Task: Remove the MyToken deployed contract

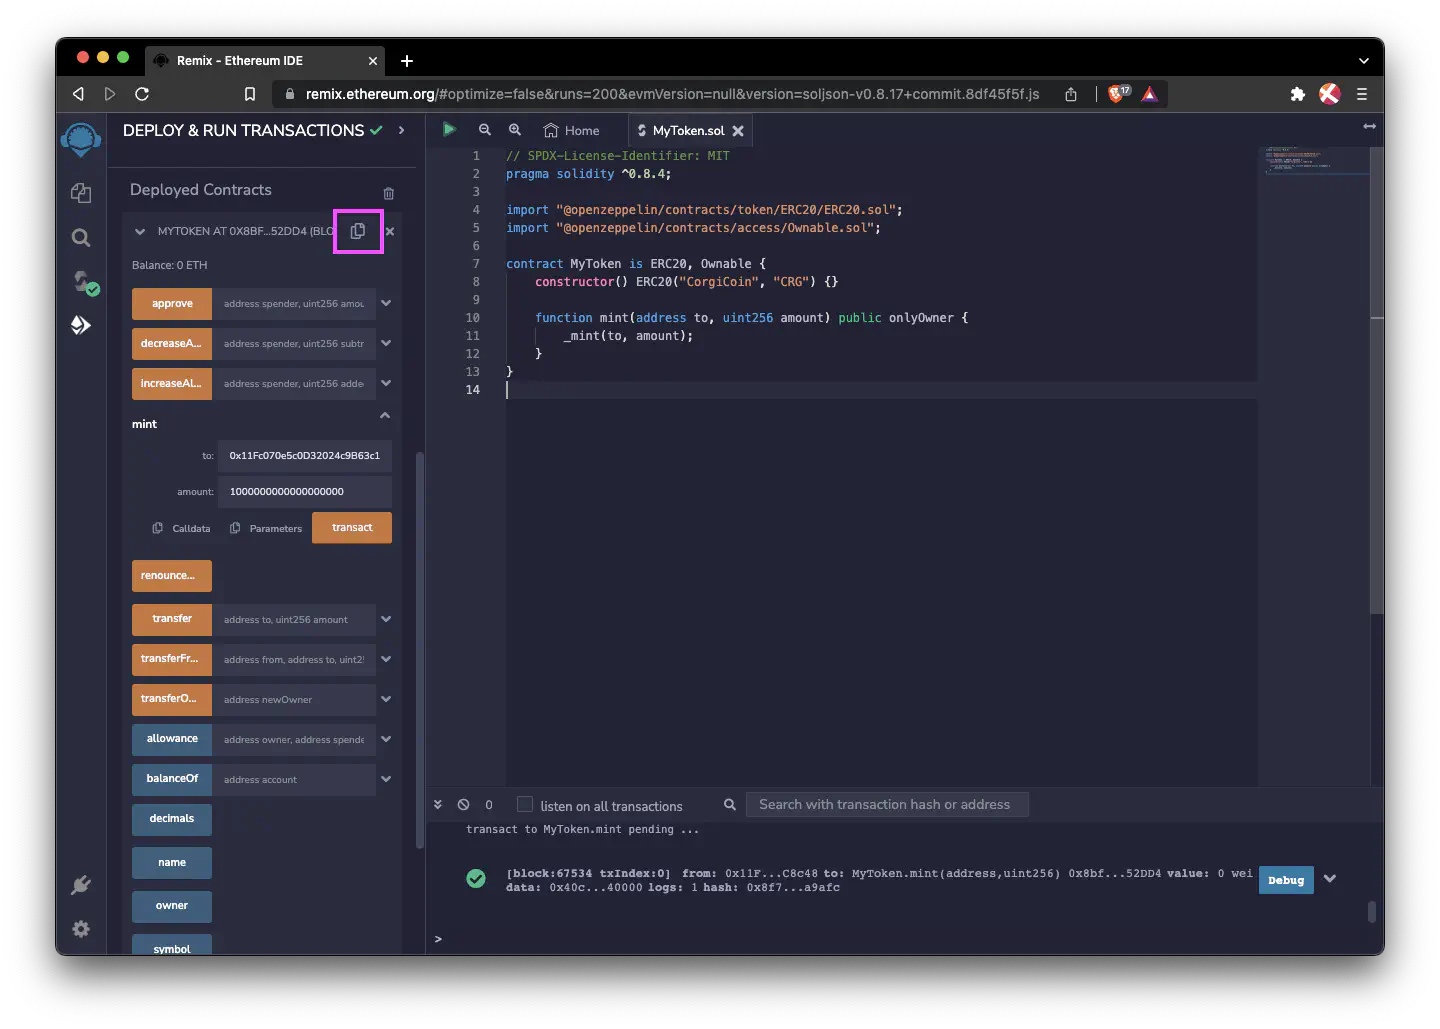Action: (x=390, y=231)
